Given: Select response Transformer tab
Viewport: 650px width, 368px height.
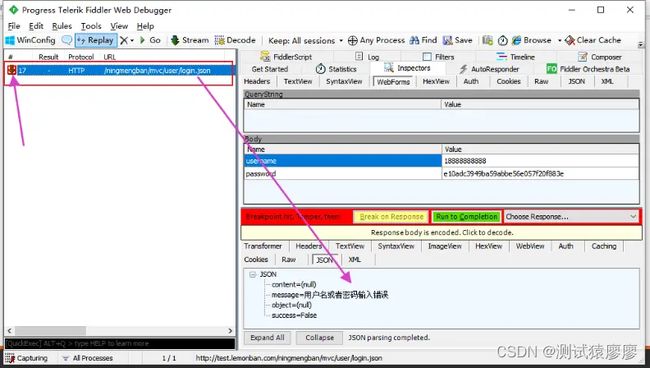Looking at the screenshot, I should 263,246.
